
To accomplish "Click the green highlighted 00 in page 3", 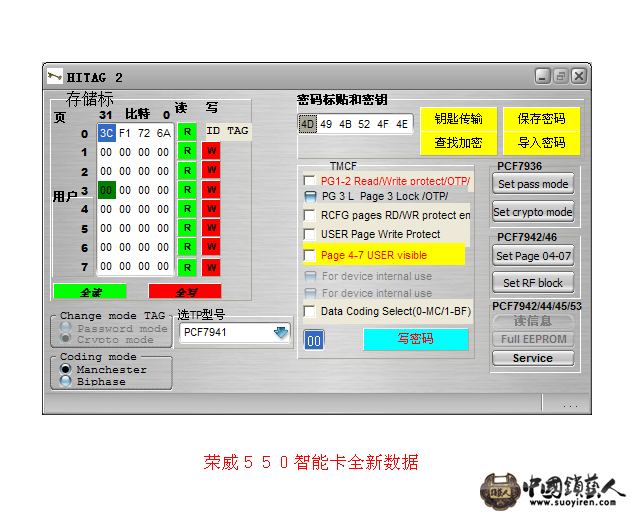I will [x=107, y=190].
